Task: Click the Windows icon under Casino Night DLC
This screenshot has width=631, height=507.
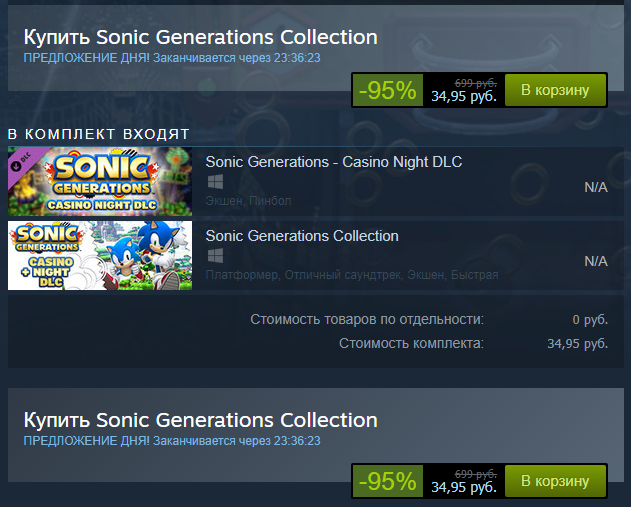Action: coord(213,182)
